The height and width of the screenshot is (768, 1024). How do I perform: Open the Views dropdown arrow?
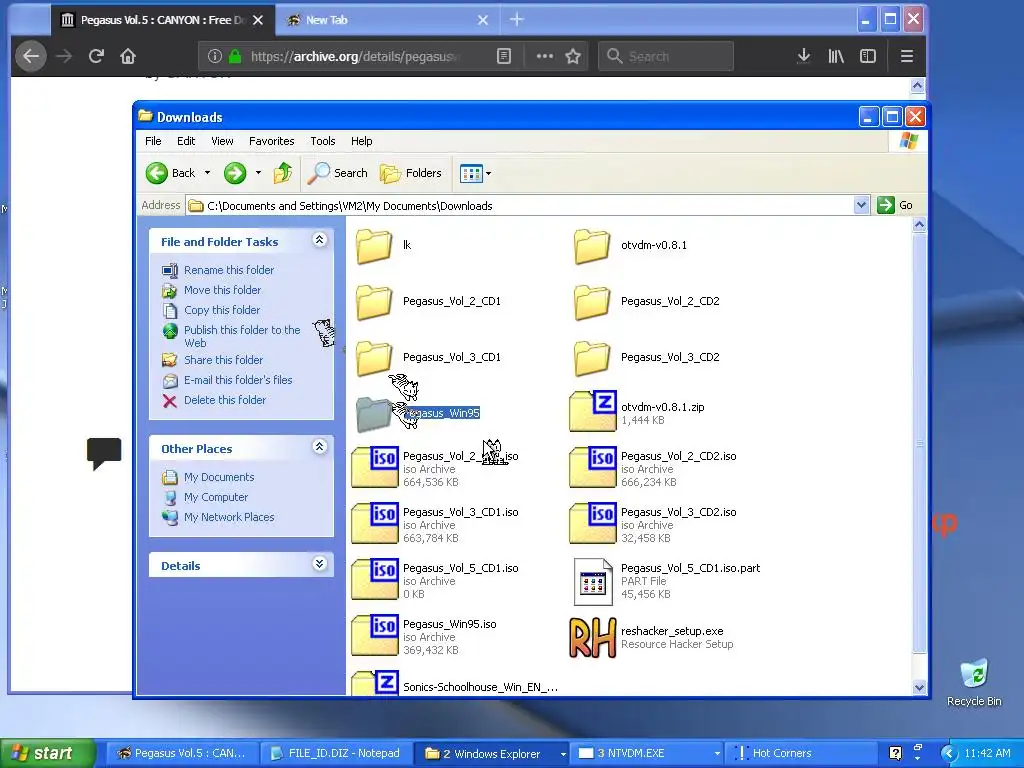click(x=488, y=174)
